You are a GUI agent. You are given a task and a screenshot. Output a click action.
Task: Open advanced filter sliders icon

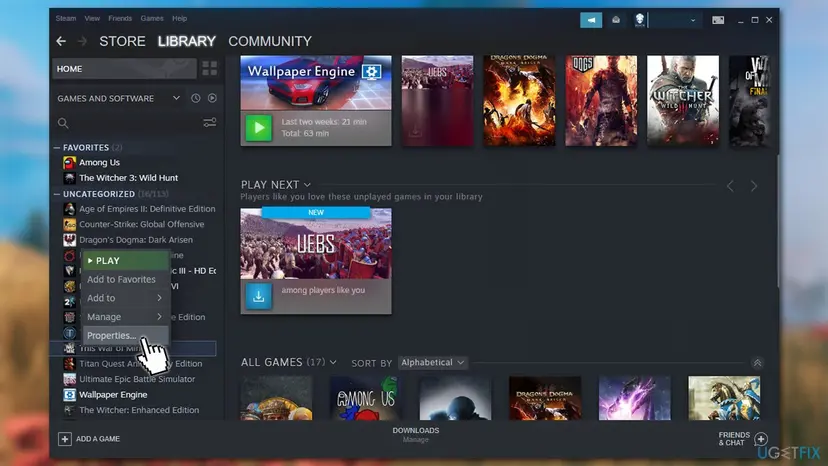(x=210, y=123)
